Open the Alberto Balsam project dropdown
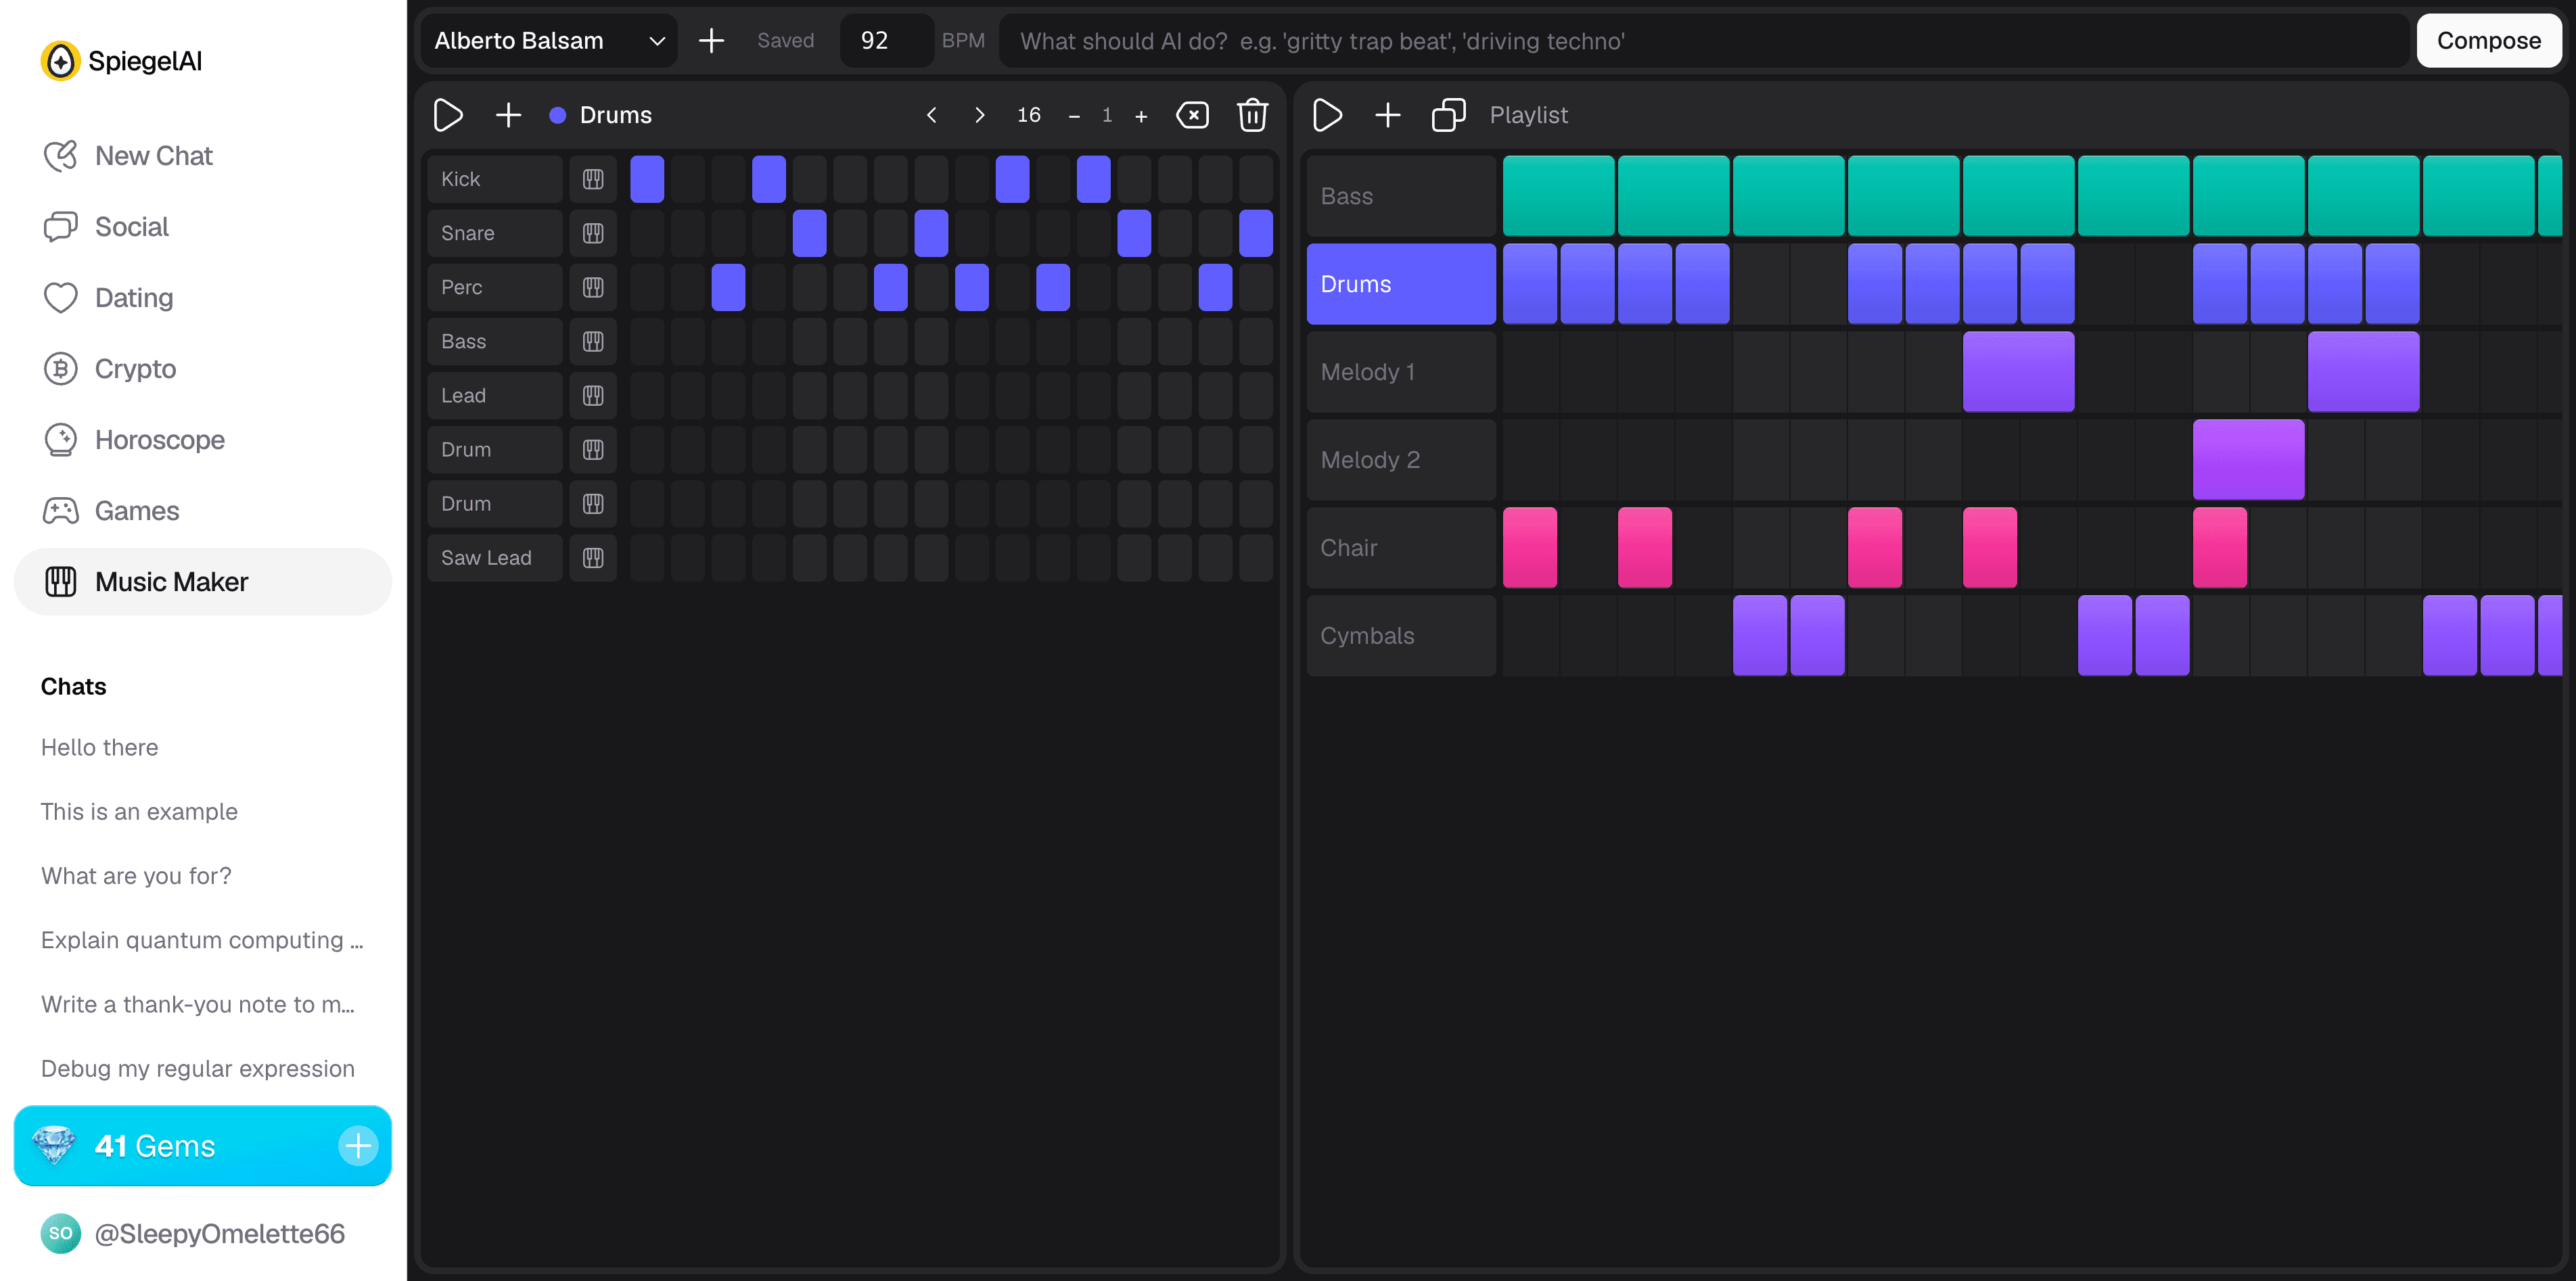Image resolution: width=2576 pixels, height=1281 pixels. pos(548,41)
